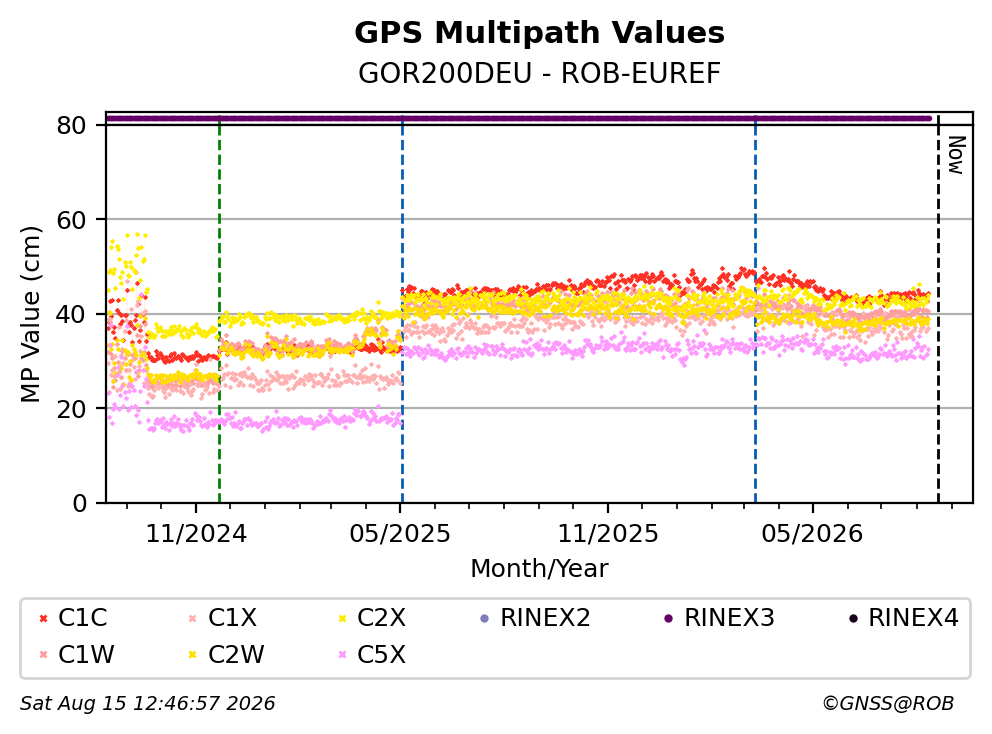Click the blue dashed line at 05/2025

[x=402, y=309]
